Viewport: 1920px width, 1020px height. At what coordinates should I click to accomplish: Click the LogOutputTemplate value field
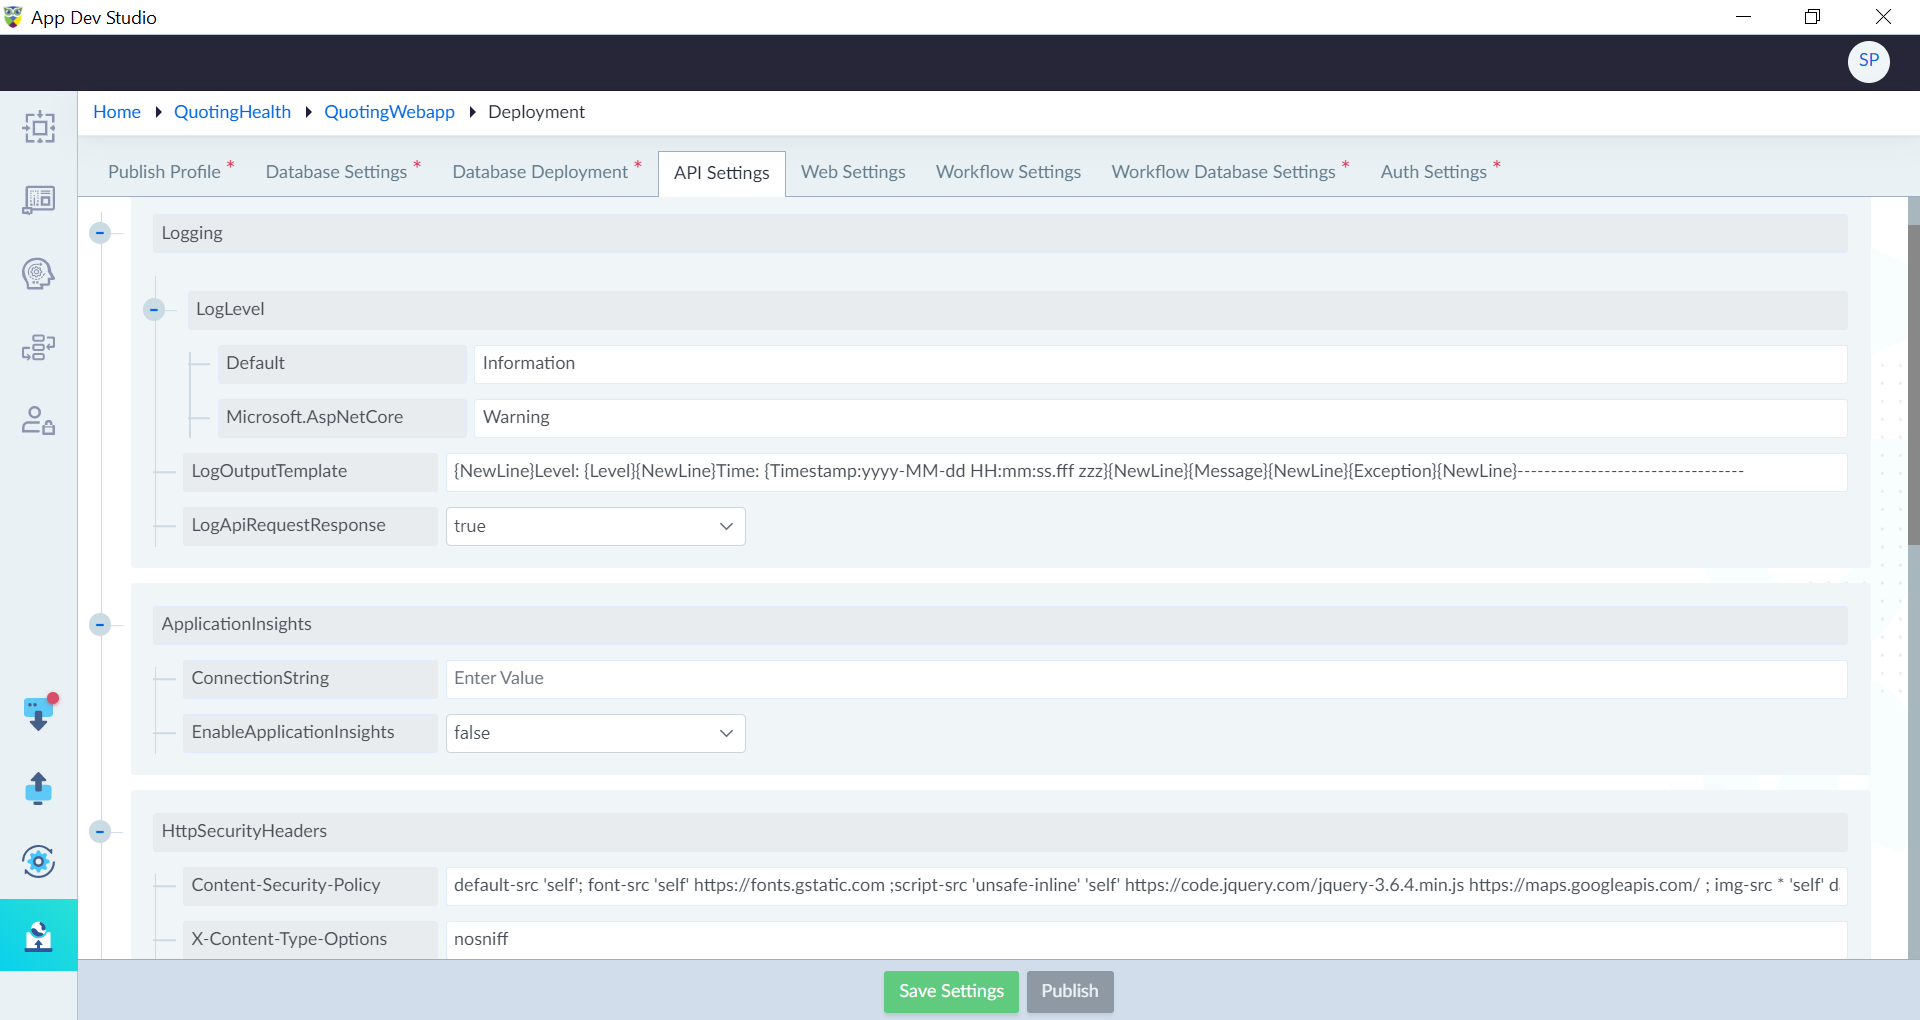tap(1146, 472)
